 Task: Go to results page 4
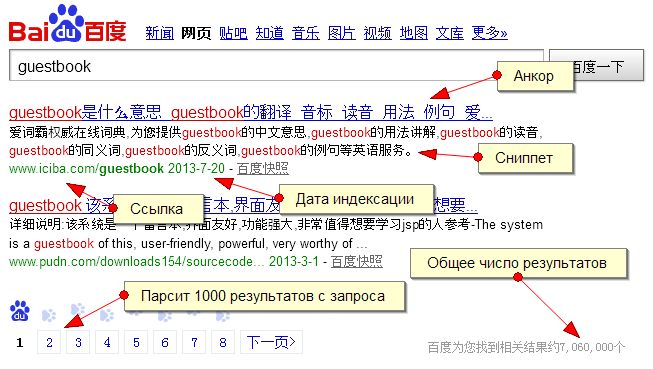pos(107,342)
